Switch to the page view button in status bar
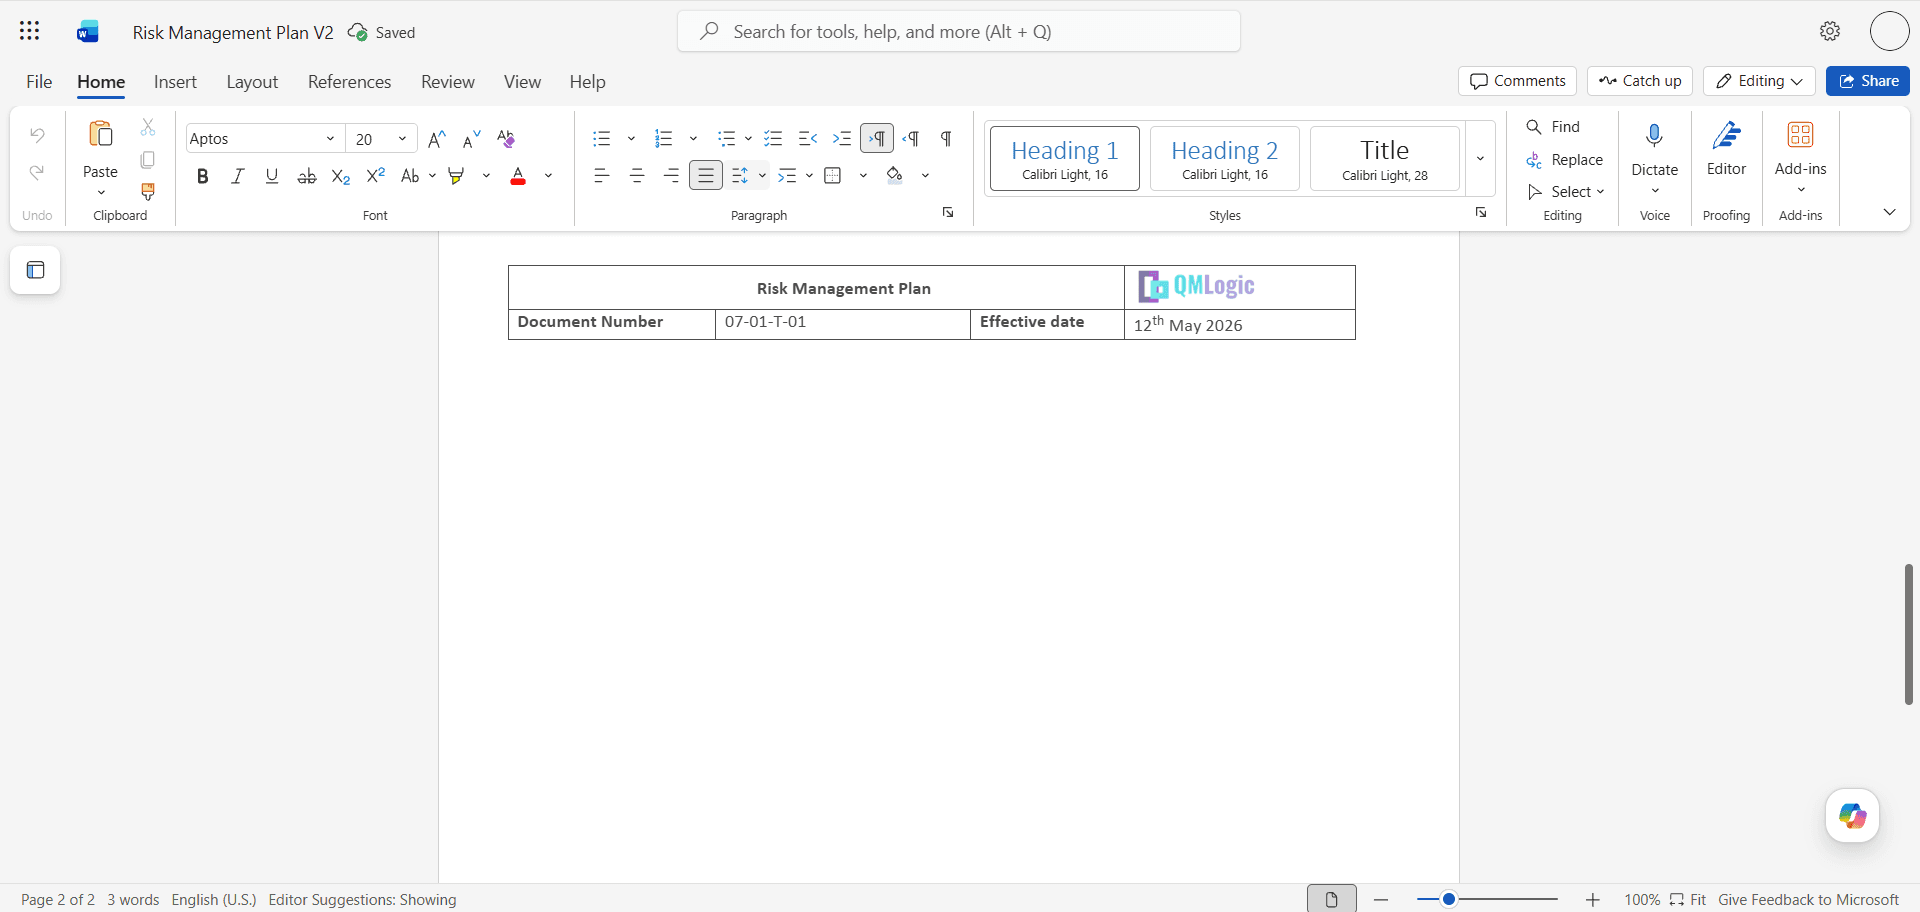Image resolution: width=1920 pixels, height=912 pixels. click(x=1332, y=899)
